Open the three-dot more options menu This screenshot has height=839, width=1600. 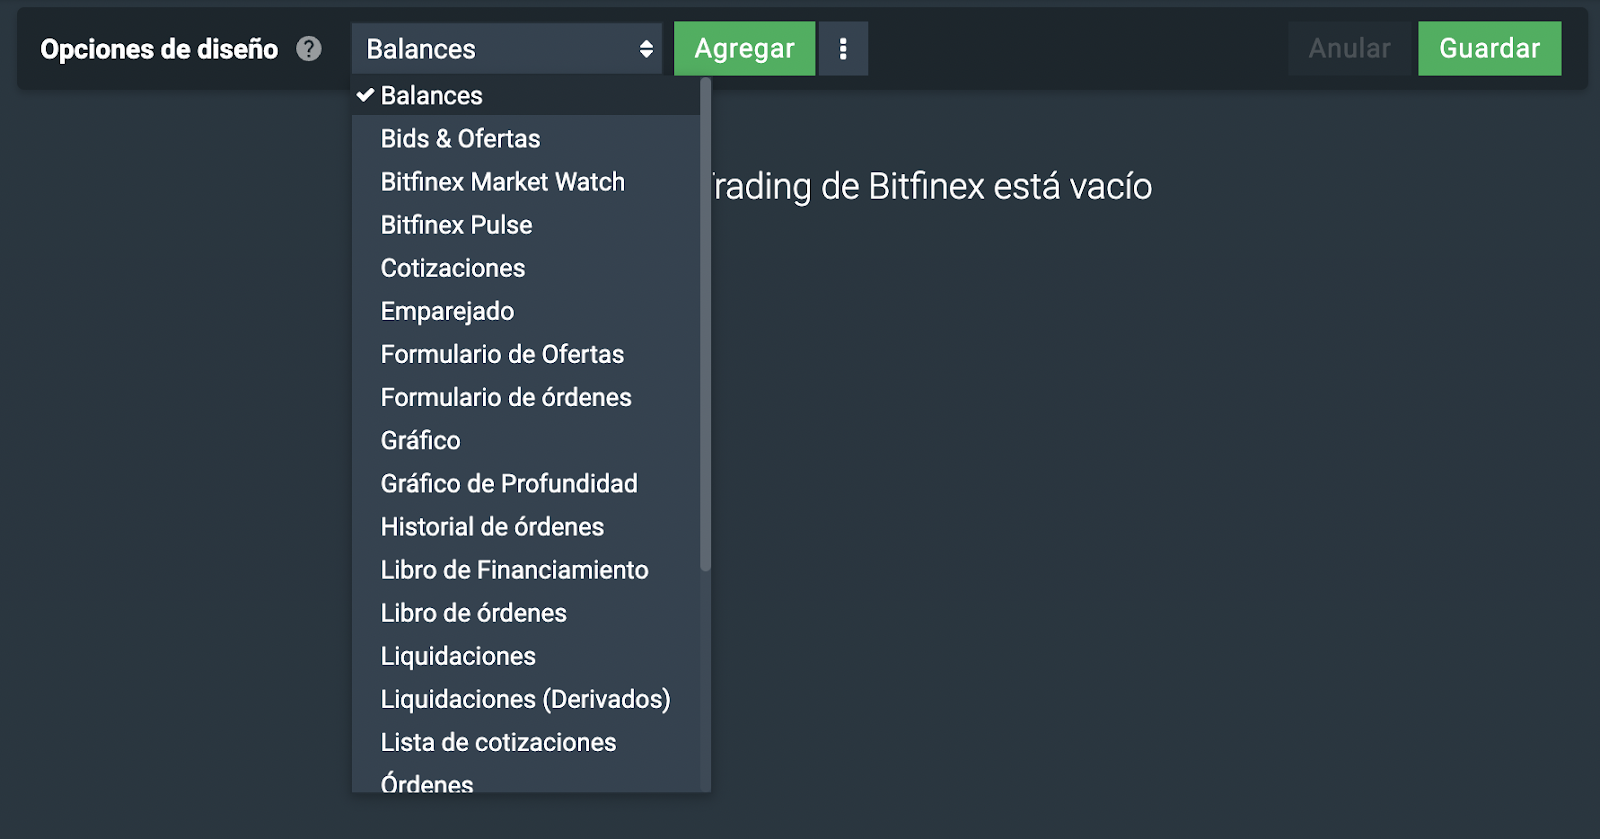tap(843, 48)
